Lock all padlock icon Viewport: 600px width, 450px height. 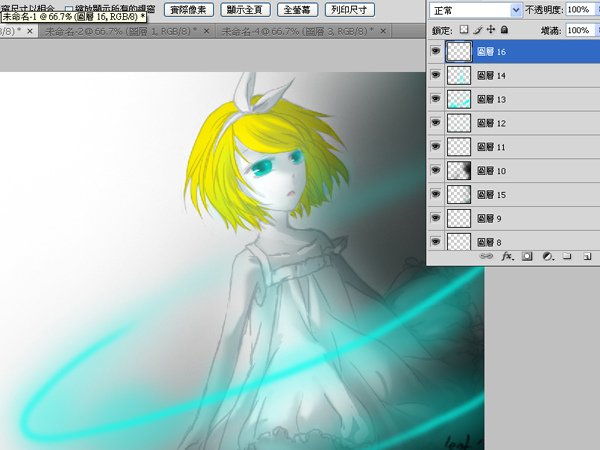[504, 29]
